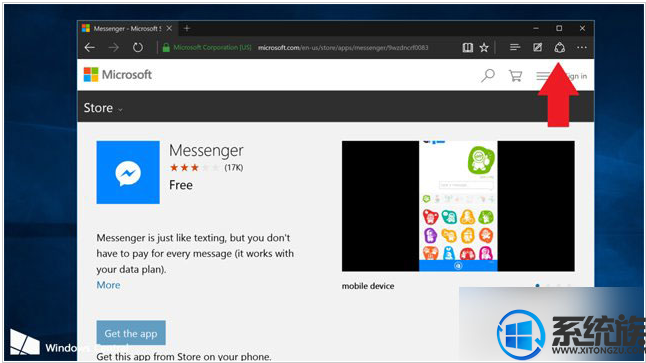Click the mobile device caption

click(x=368, y=286)
